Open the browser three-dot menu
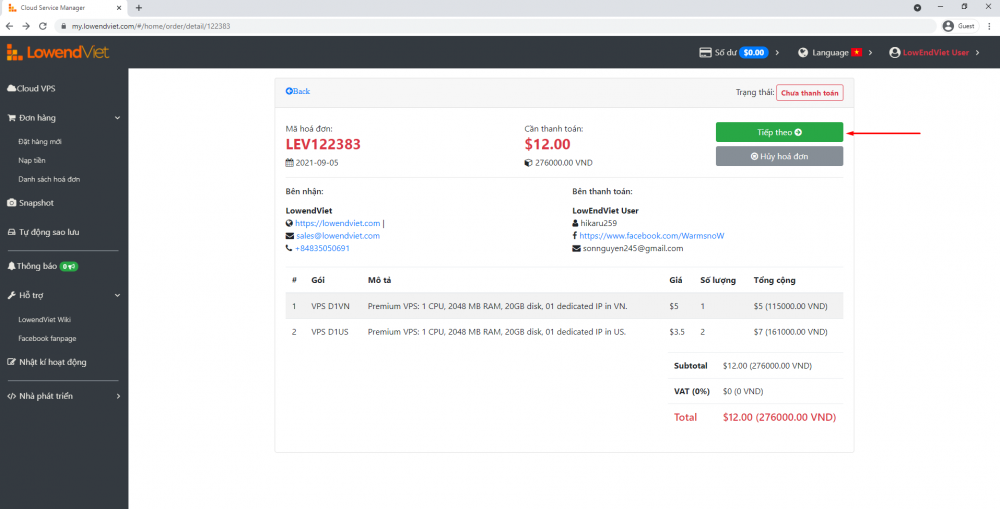The height and width of the screenshot is (509, 1000). point(990,26)
